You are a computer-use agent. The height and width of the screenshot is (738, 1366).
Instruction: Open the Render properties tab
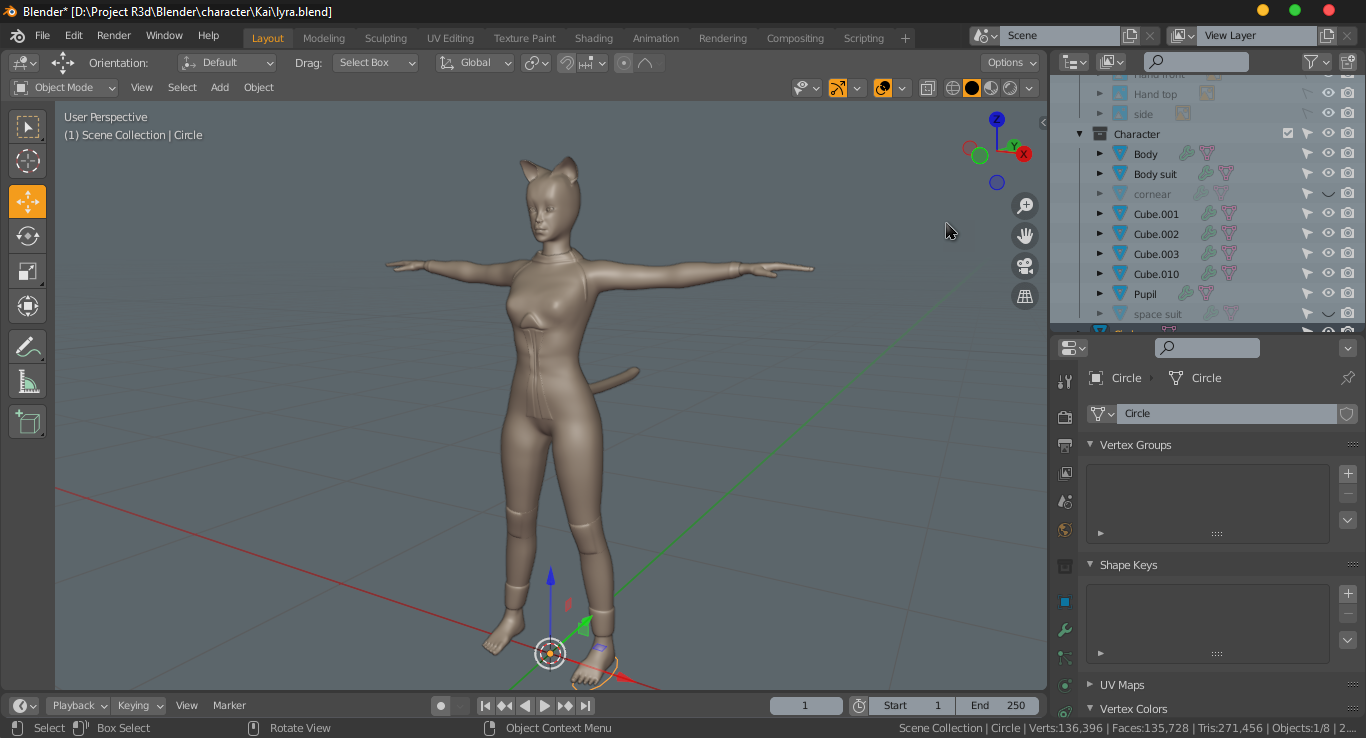(x=1065, y=416)
